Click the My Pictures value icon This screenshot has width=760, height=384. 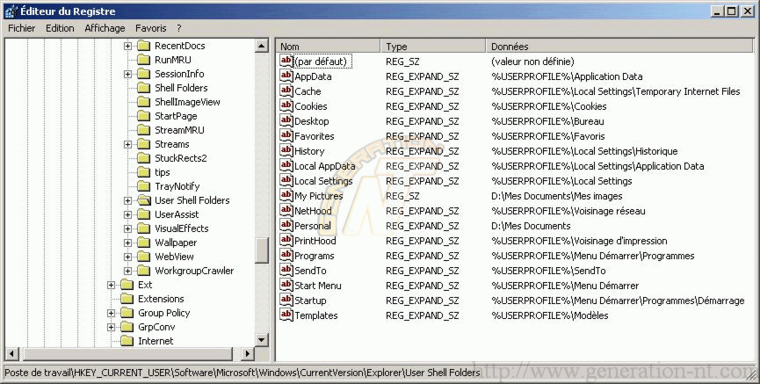click(286, 196)
